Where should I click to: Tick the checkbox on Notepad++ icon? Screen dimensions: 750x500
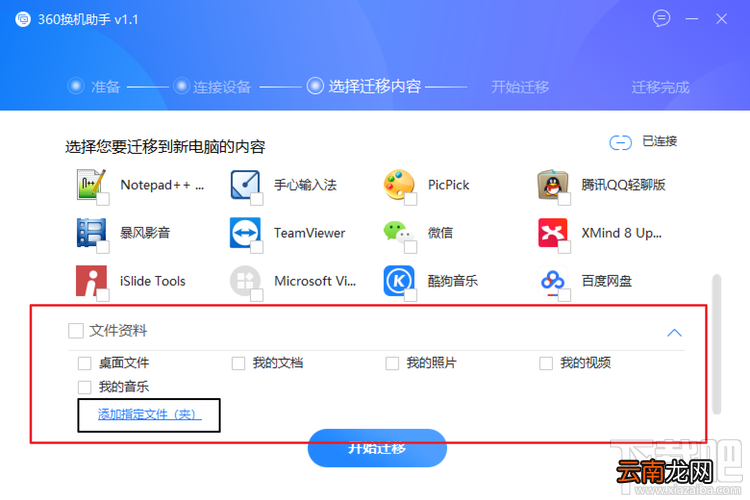(103, 199)
